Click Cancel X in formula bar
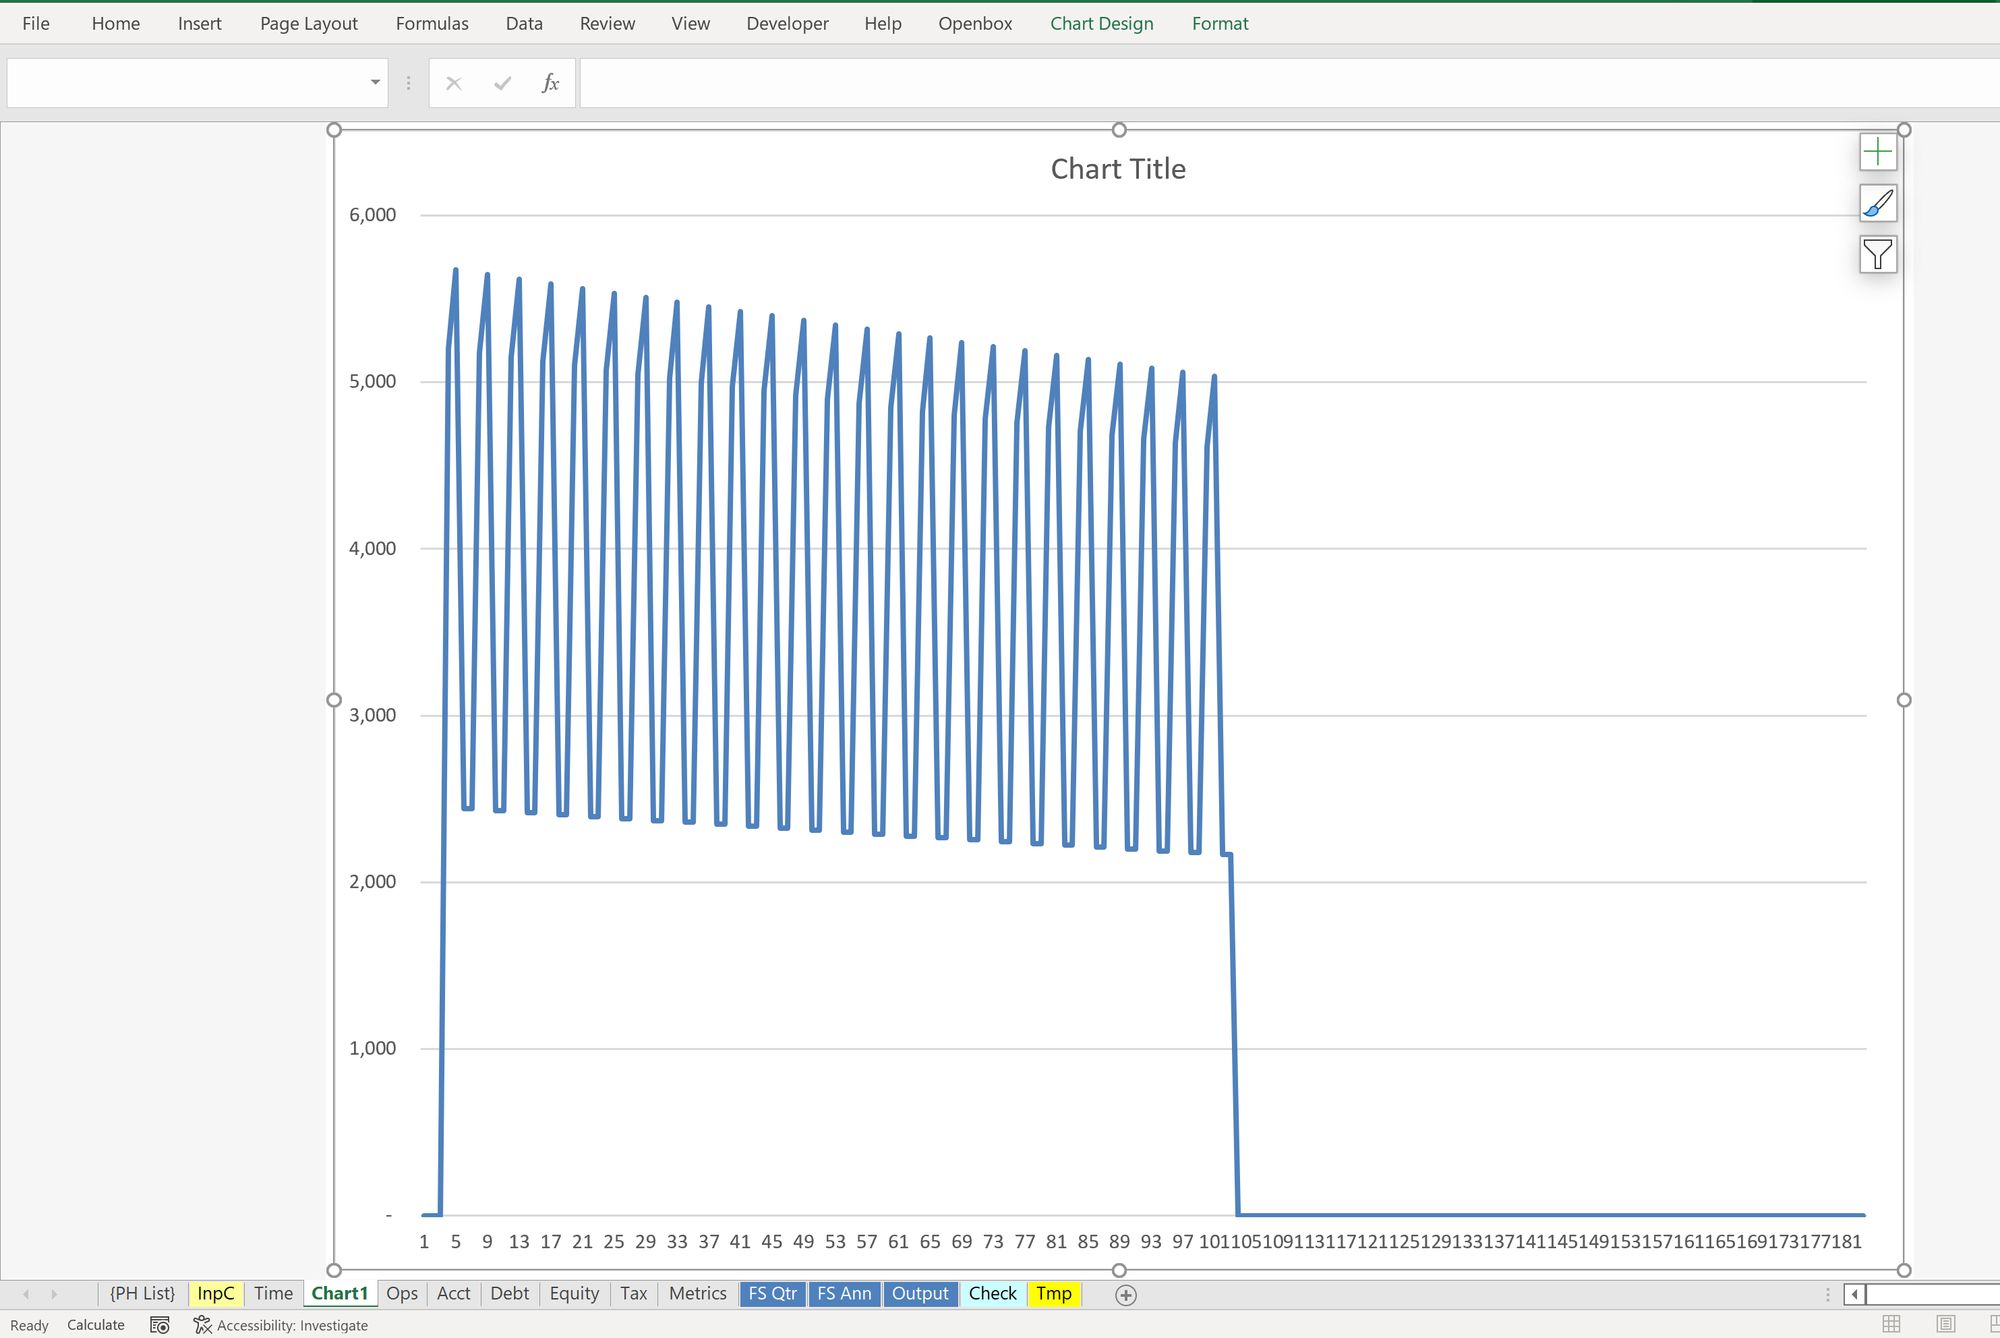 click(453, 83)
